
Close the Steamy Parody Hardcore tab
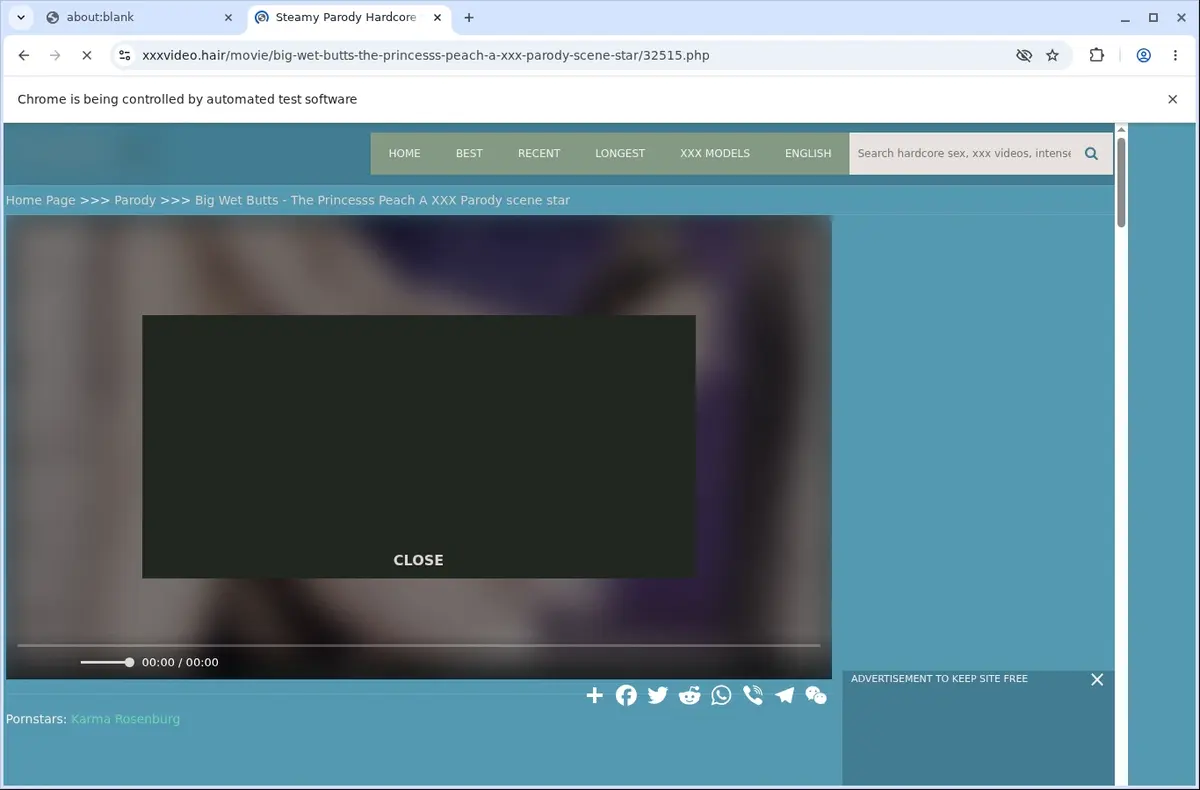coord(436,17)
